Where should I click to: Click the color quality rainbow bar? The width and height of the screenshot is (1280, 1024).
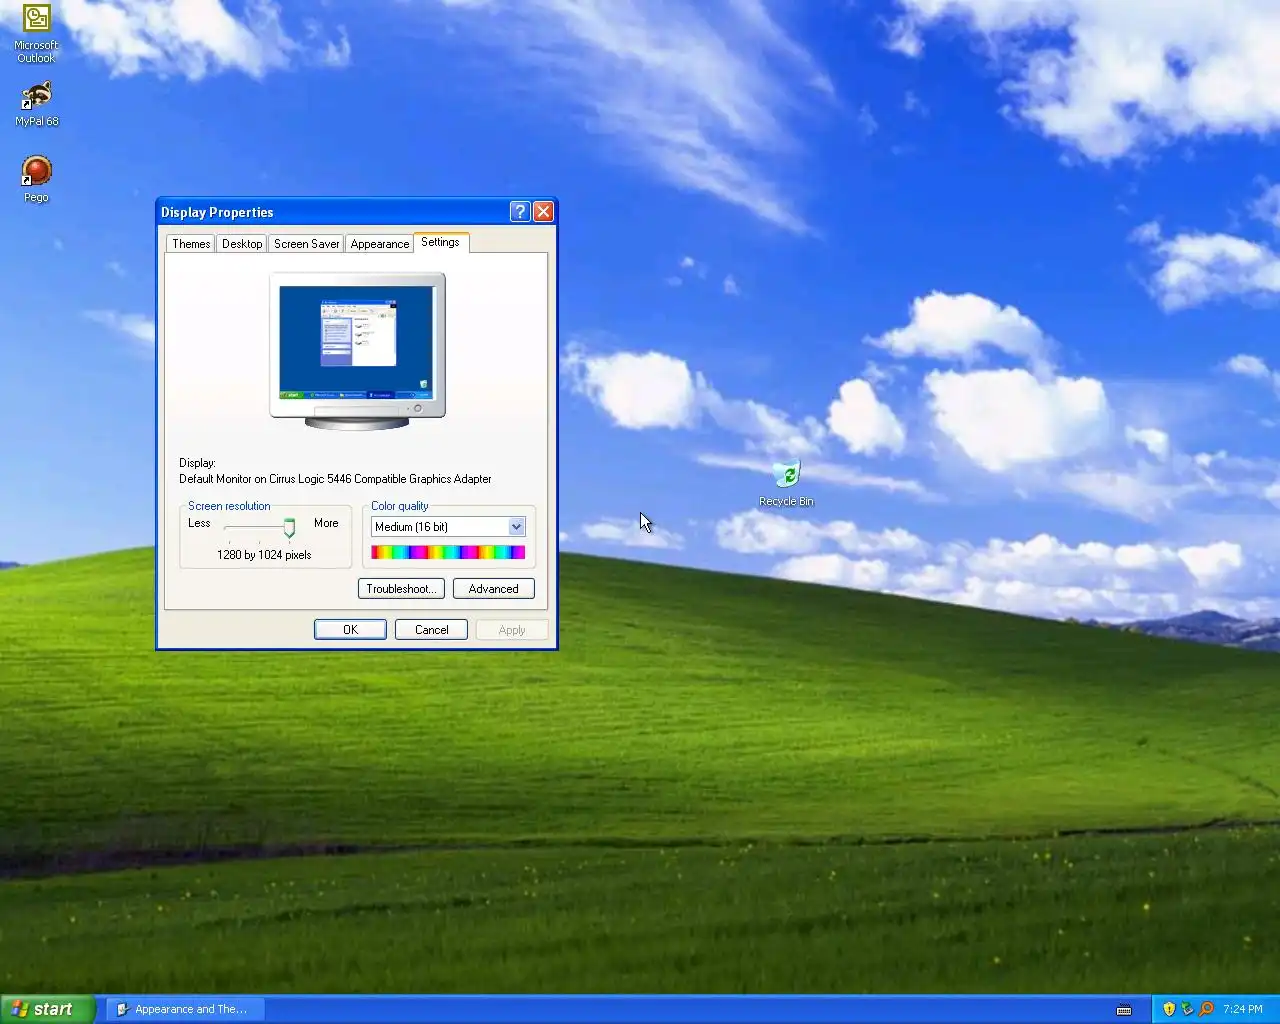point(448,552)
